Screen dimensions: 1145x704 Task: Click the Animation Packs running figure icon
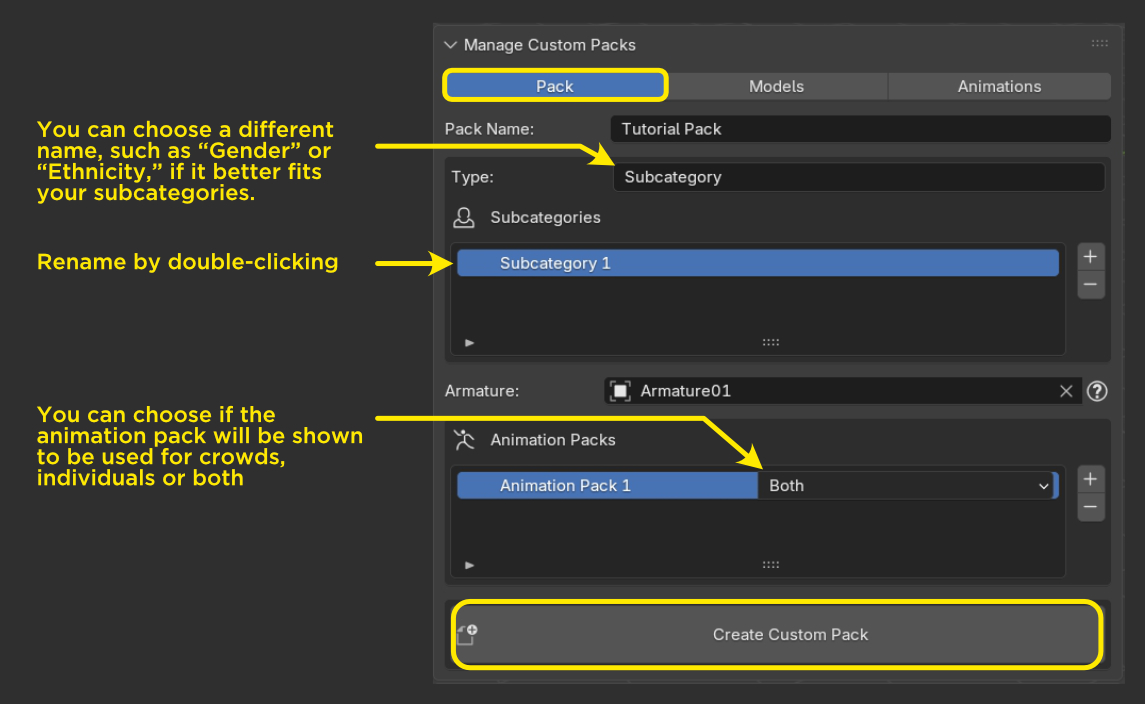(x=463, y=440)
